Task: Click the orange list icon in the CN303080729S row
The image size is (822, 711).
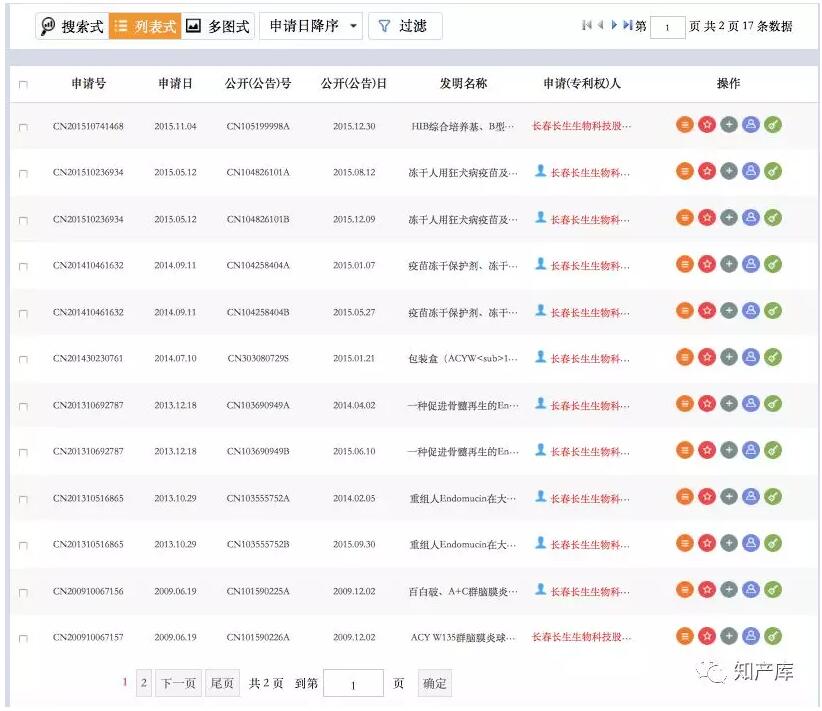Action: [685, 357]
